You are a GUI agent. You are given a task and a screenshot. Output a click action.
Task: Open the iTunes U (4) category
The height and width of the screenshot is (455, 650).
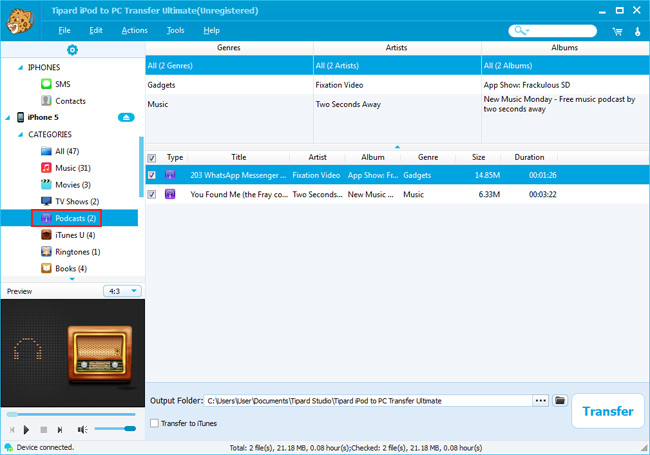coord(75,235)
